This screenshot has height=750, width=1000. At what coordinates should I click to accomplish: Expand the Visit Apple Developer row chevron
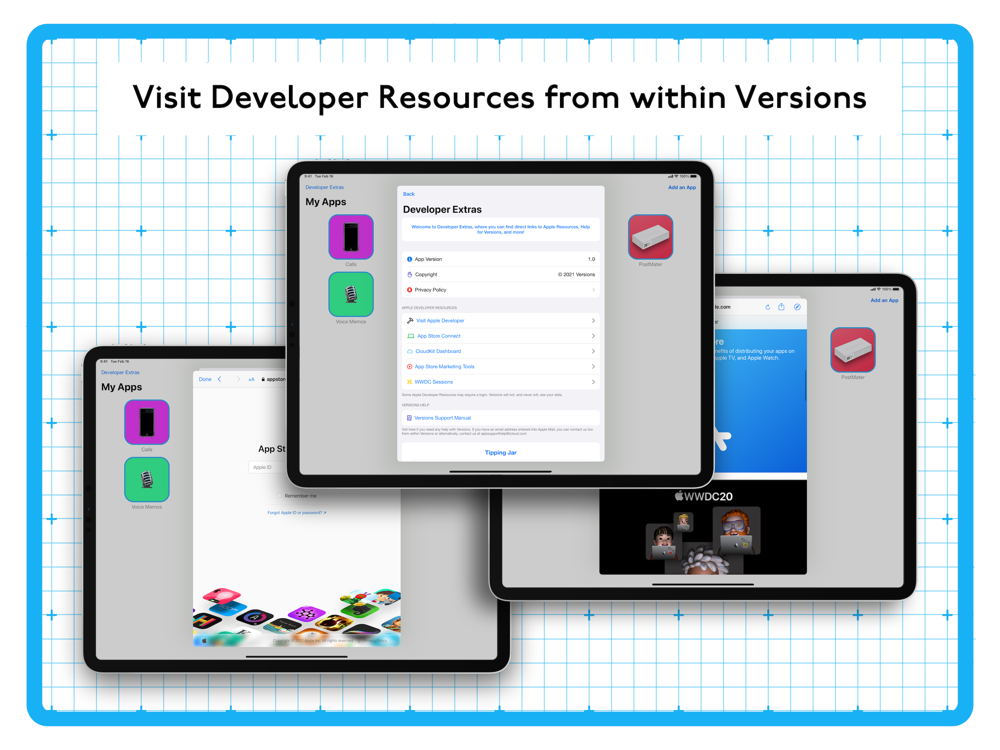(593, 321)
